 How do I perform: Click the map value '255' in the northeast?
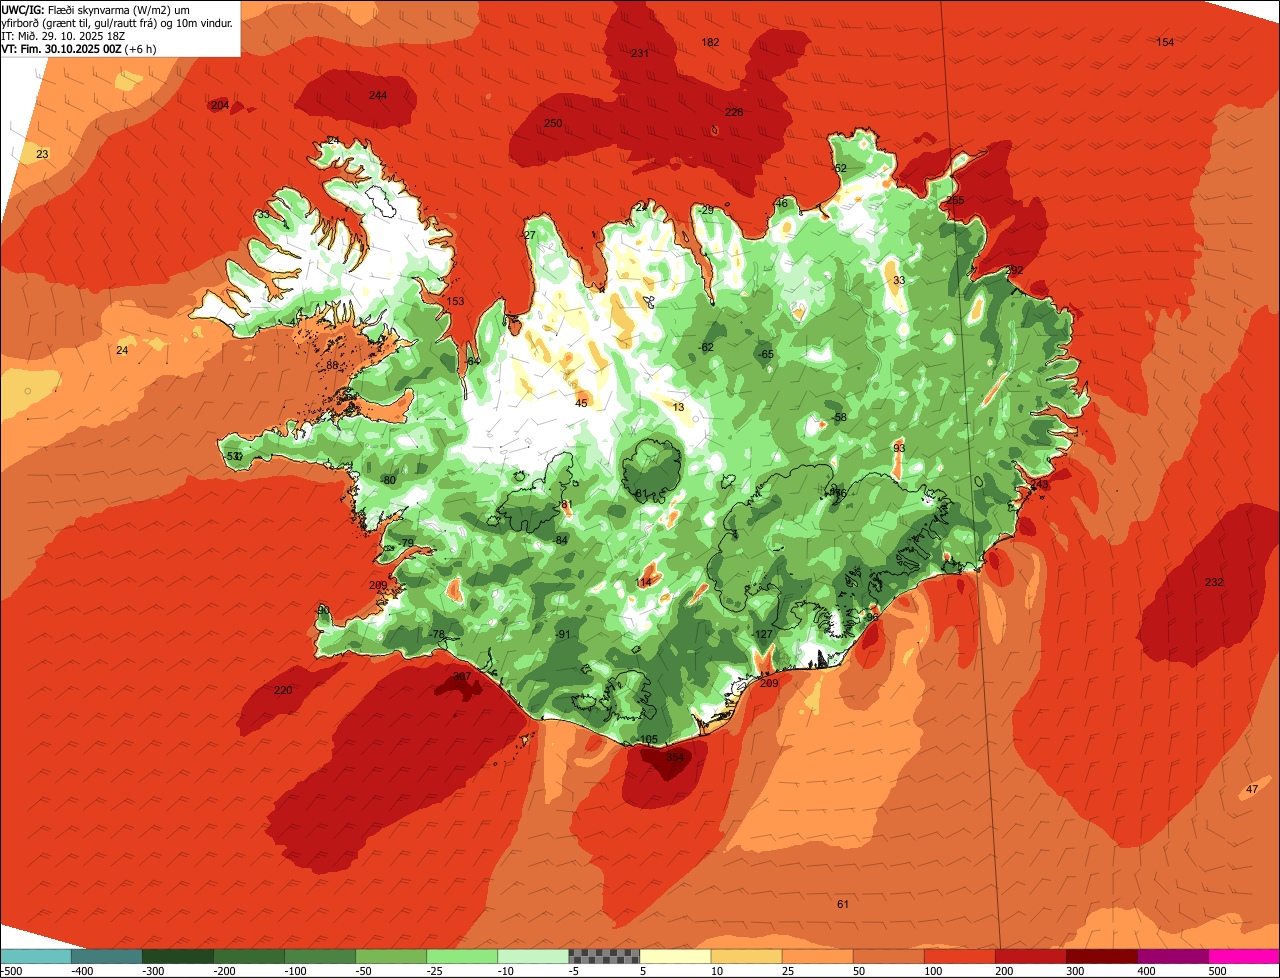coord(955,200)
